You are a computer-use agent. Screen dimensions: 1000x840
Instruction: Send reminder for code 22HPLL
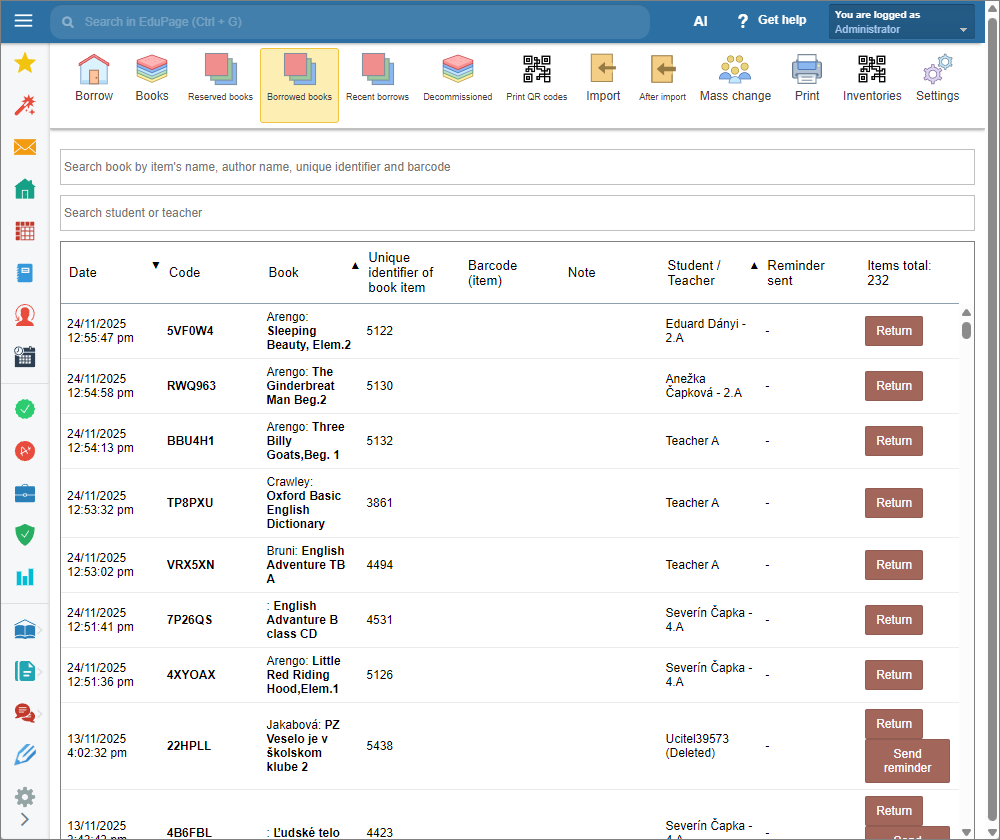click(906, 761)
